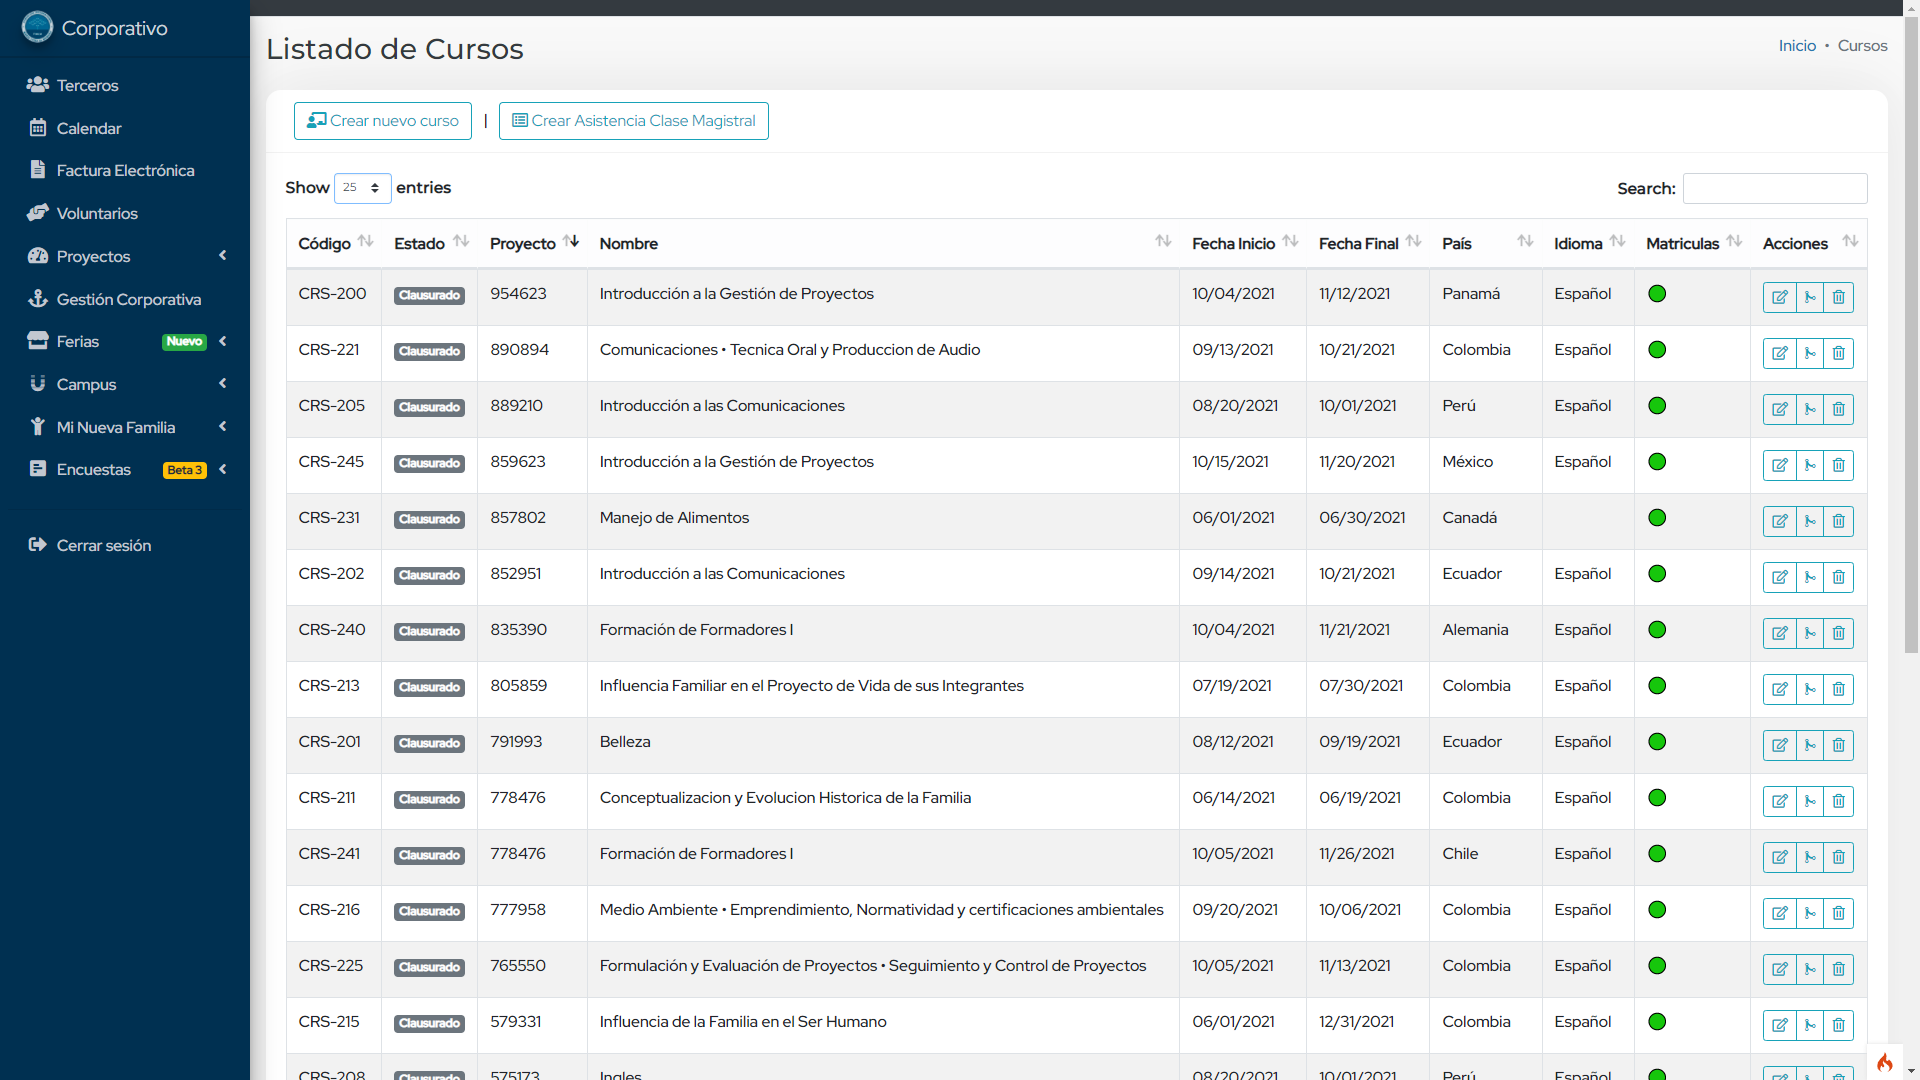Open Voluntarios in the sidebar
Viewport: 1920px width, 1080px height.
pyautogui.click(x=97, y=213)
